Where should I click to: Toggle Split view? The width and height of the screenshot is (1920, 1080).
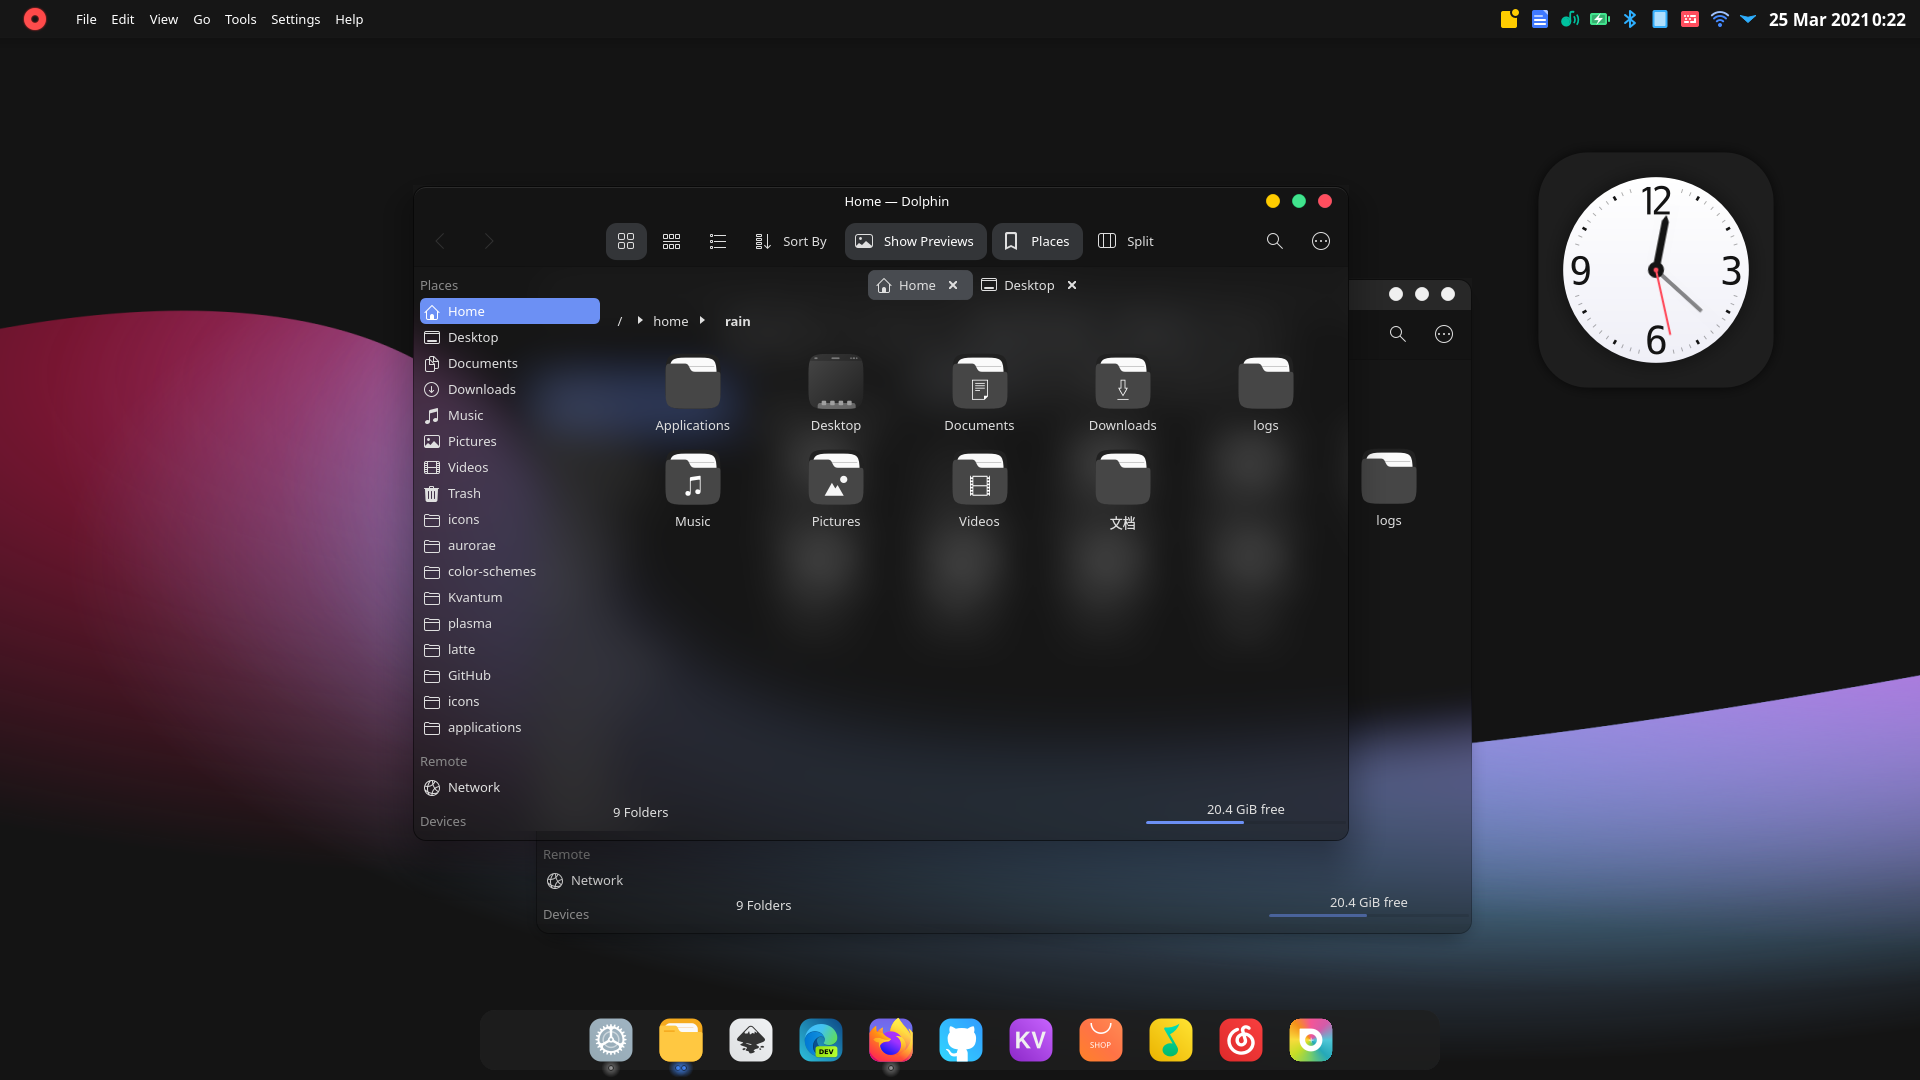click(1126, 241)
